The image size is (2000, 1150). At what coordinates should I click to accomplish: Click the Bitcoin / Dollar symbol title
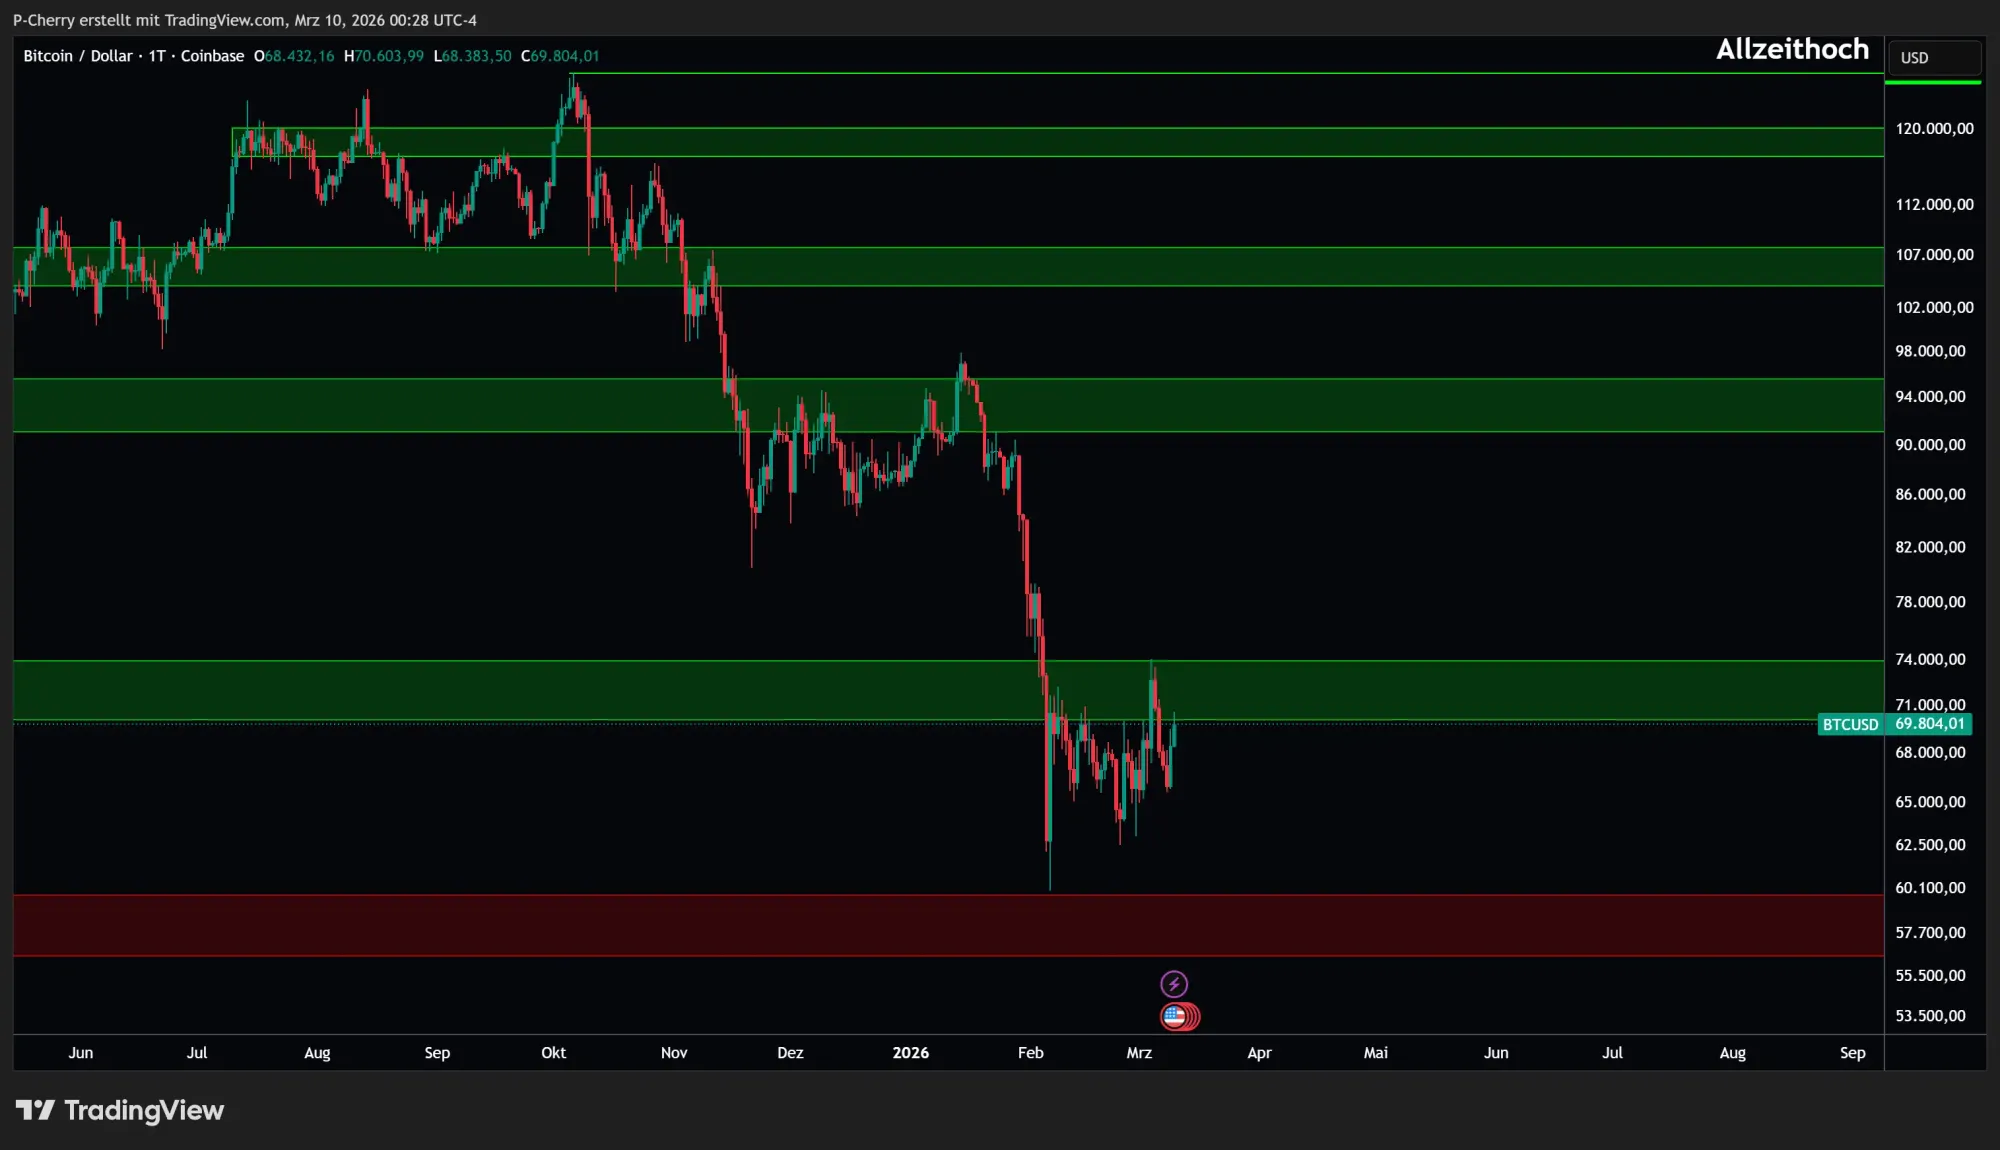point(78,56)
